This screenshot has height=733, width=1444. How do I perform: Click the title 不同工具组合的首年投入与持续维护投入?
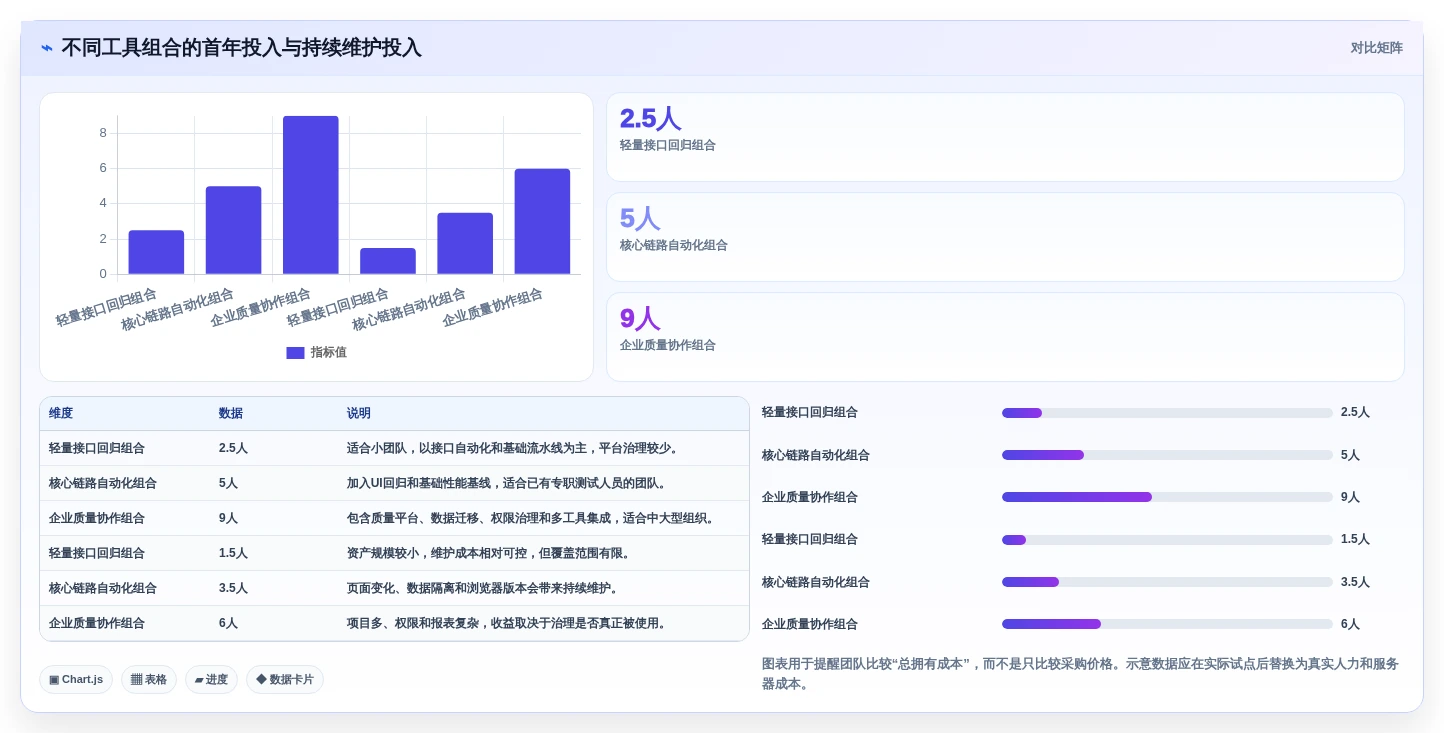point(241,48)
